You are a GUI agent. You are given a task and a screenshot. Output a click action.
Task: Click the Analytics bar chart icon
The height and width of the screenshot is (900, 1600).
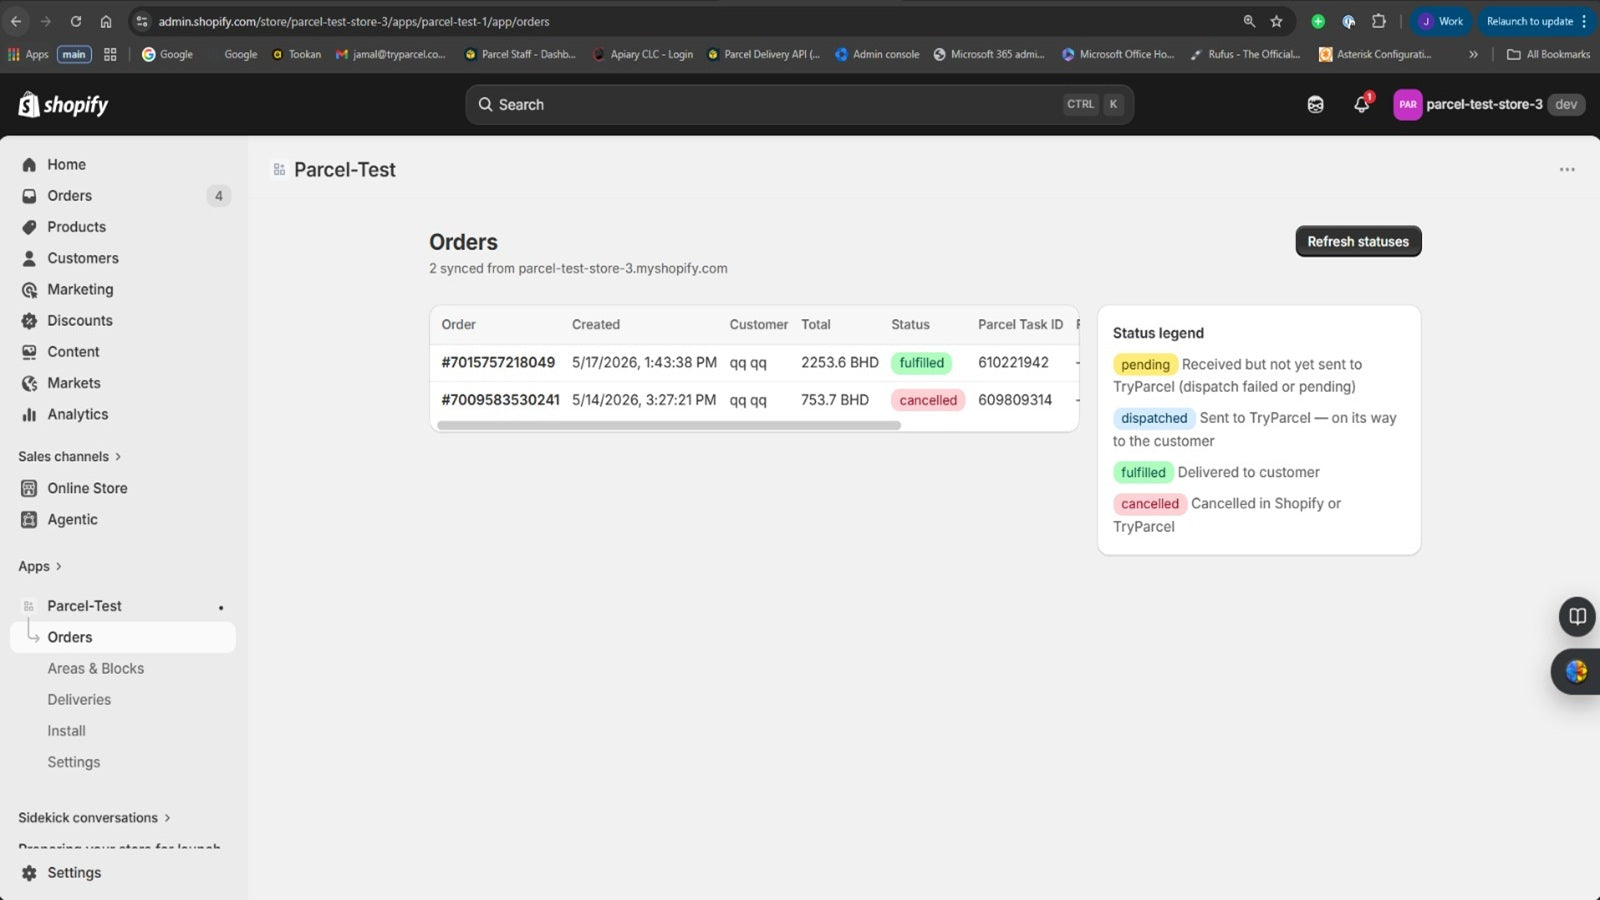[x=29, y=414]
